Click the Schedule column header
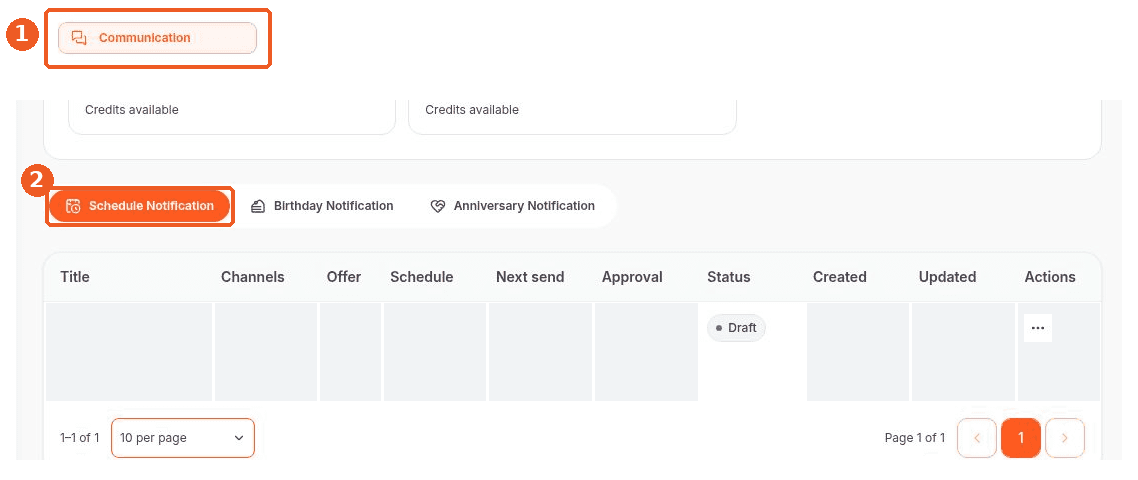This screenshot has height=480, width=1138. [x=422, y=277]
